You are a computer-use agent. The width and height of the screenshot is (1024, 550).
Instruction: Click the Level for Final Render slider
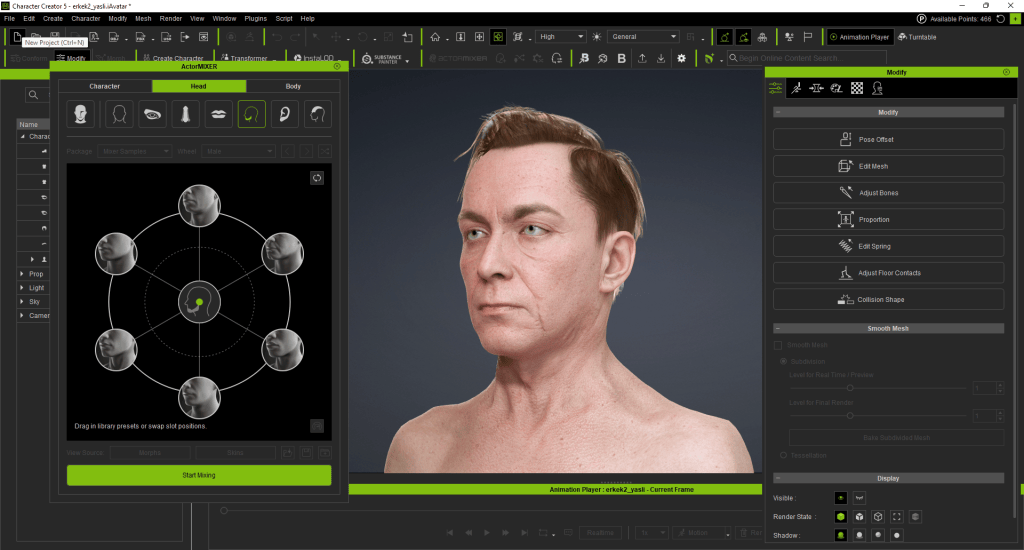tap(877, 415)
